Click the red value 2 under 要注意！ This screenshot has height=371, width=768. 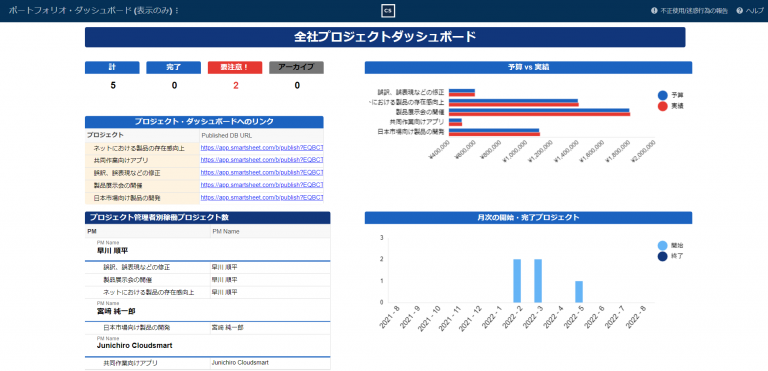[236, 86]
